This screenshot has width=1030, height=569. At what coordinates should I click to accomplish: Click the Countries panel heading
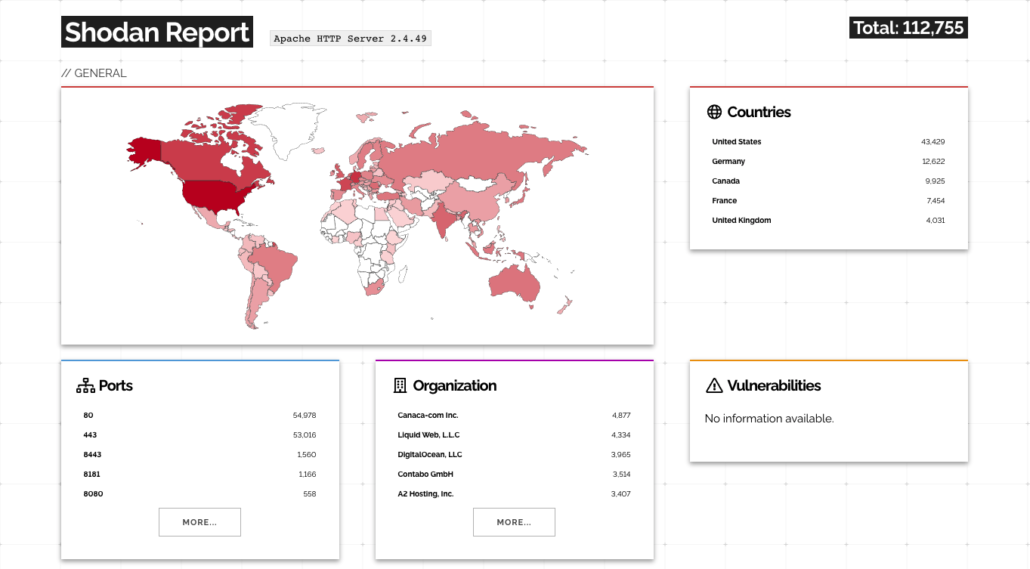pos(759,112)
